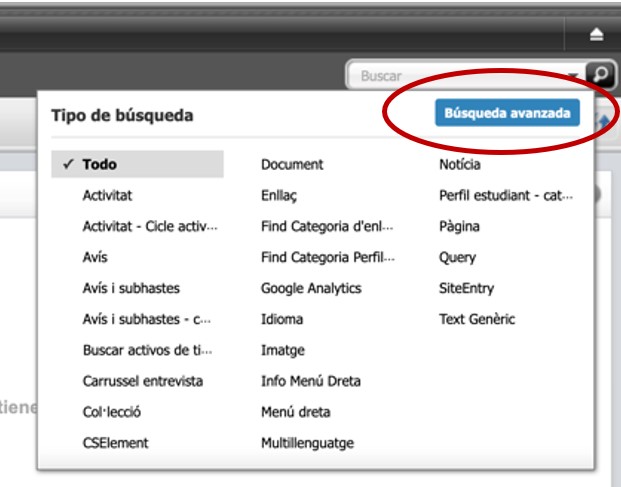Click the magnifying glass search icon
621x487 pixels.
coord(599,75)
